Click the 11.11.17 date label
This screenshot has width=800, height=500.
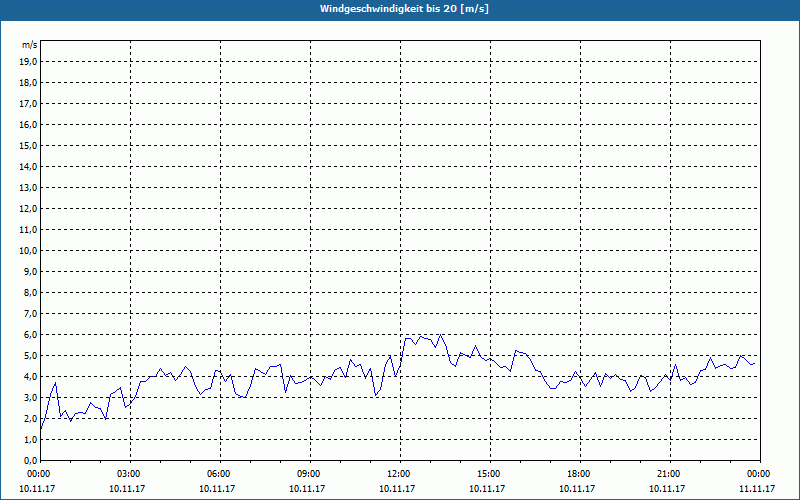(x=757, y=488)
